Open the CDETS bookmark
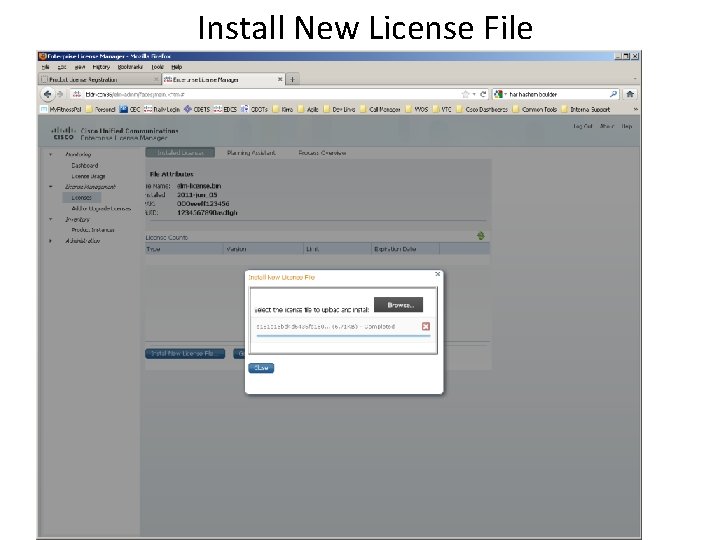Screen dimensions: 720x540 point(197,109)
